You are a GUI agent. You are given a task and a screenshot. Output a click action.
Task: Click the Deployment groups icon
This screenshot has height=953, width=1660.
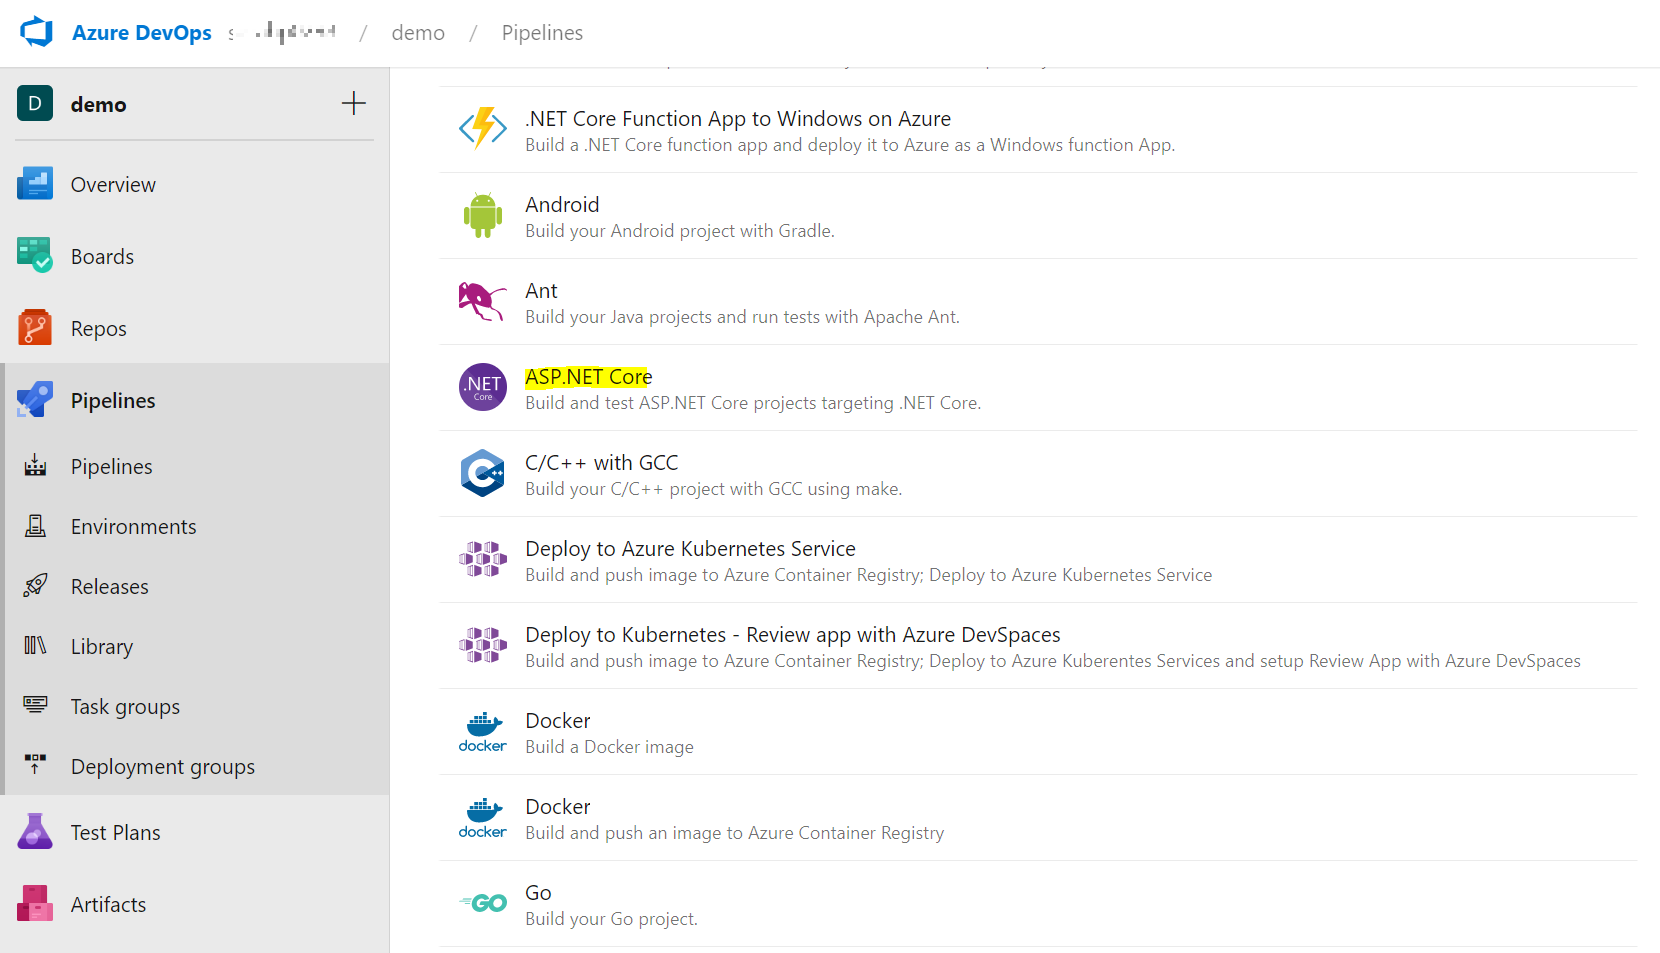[35, 765]
